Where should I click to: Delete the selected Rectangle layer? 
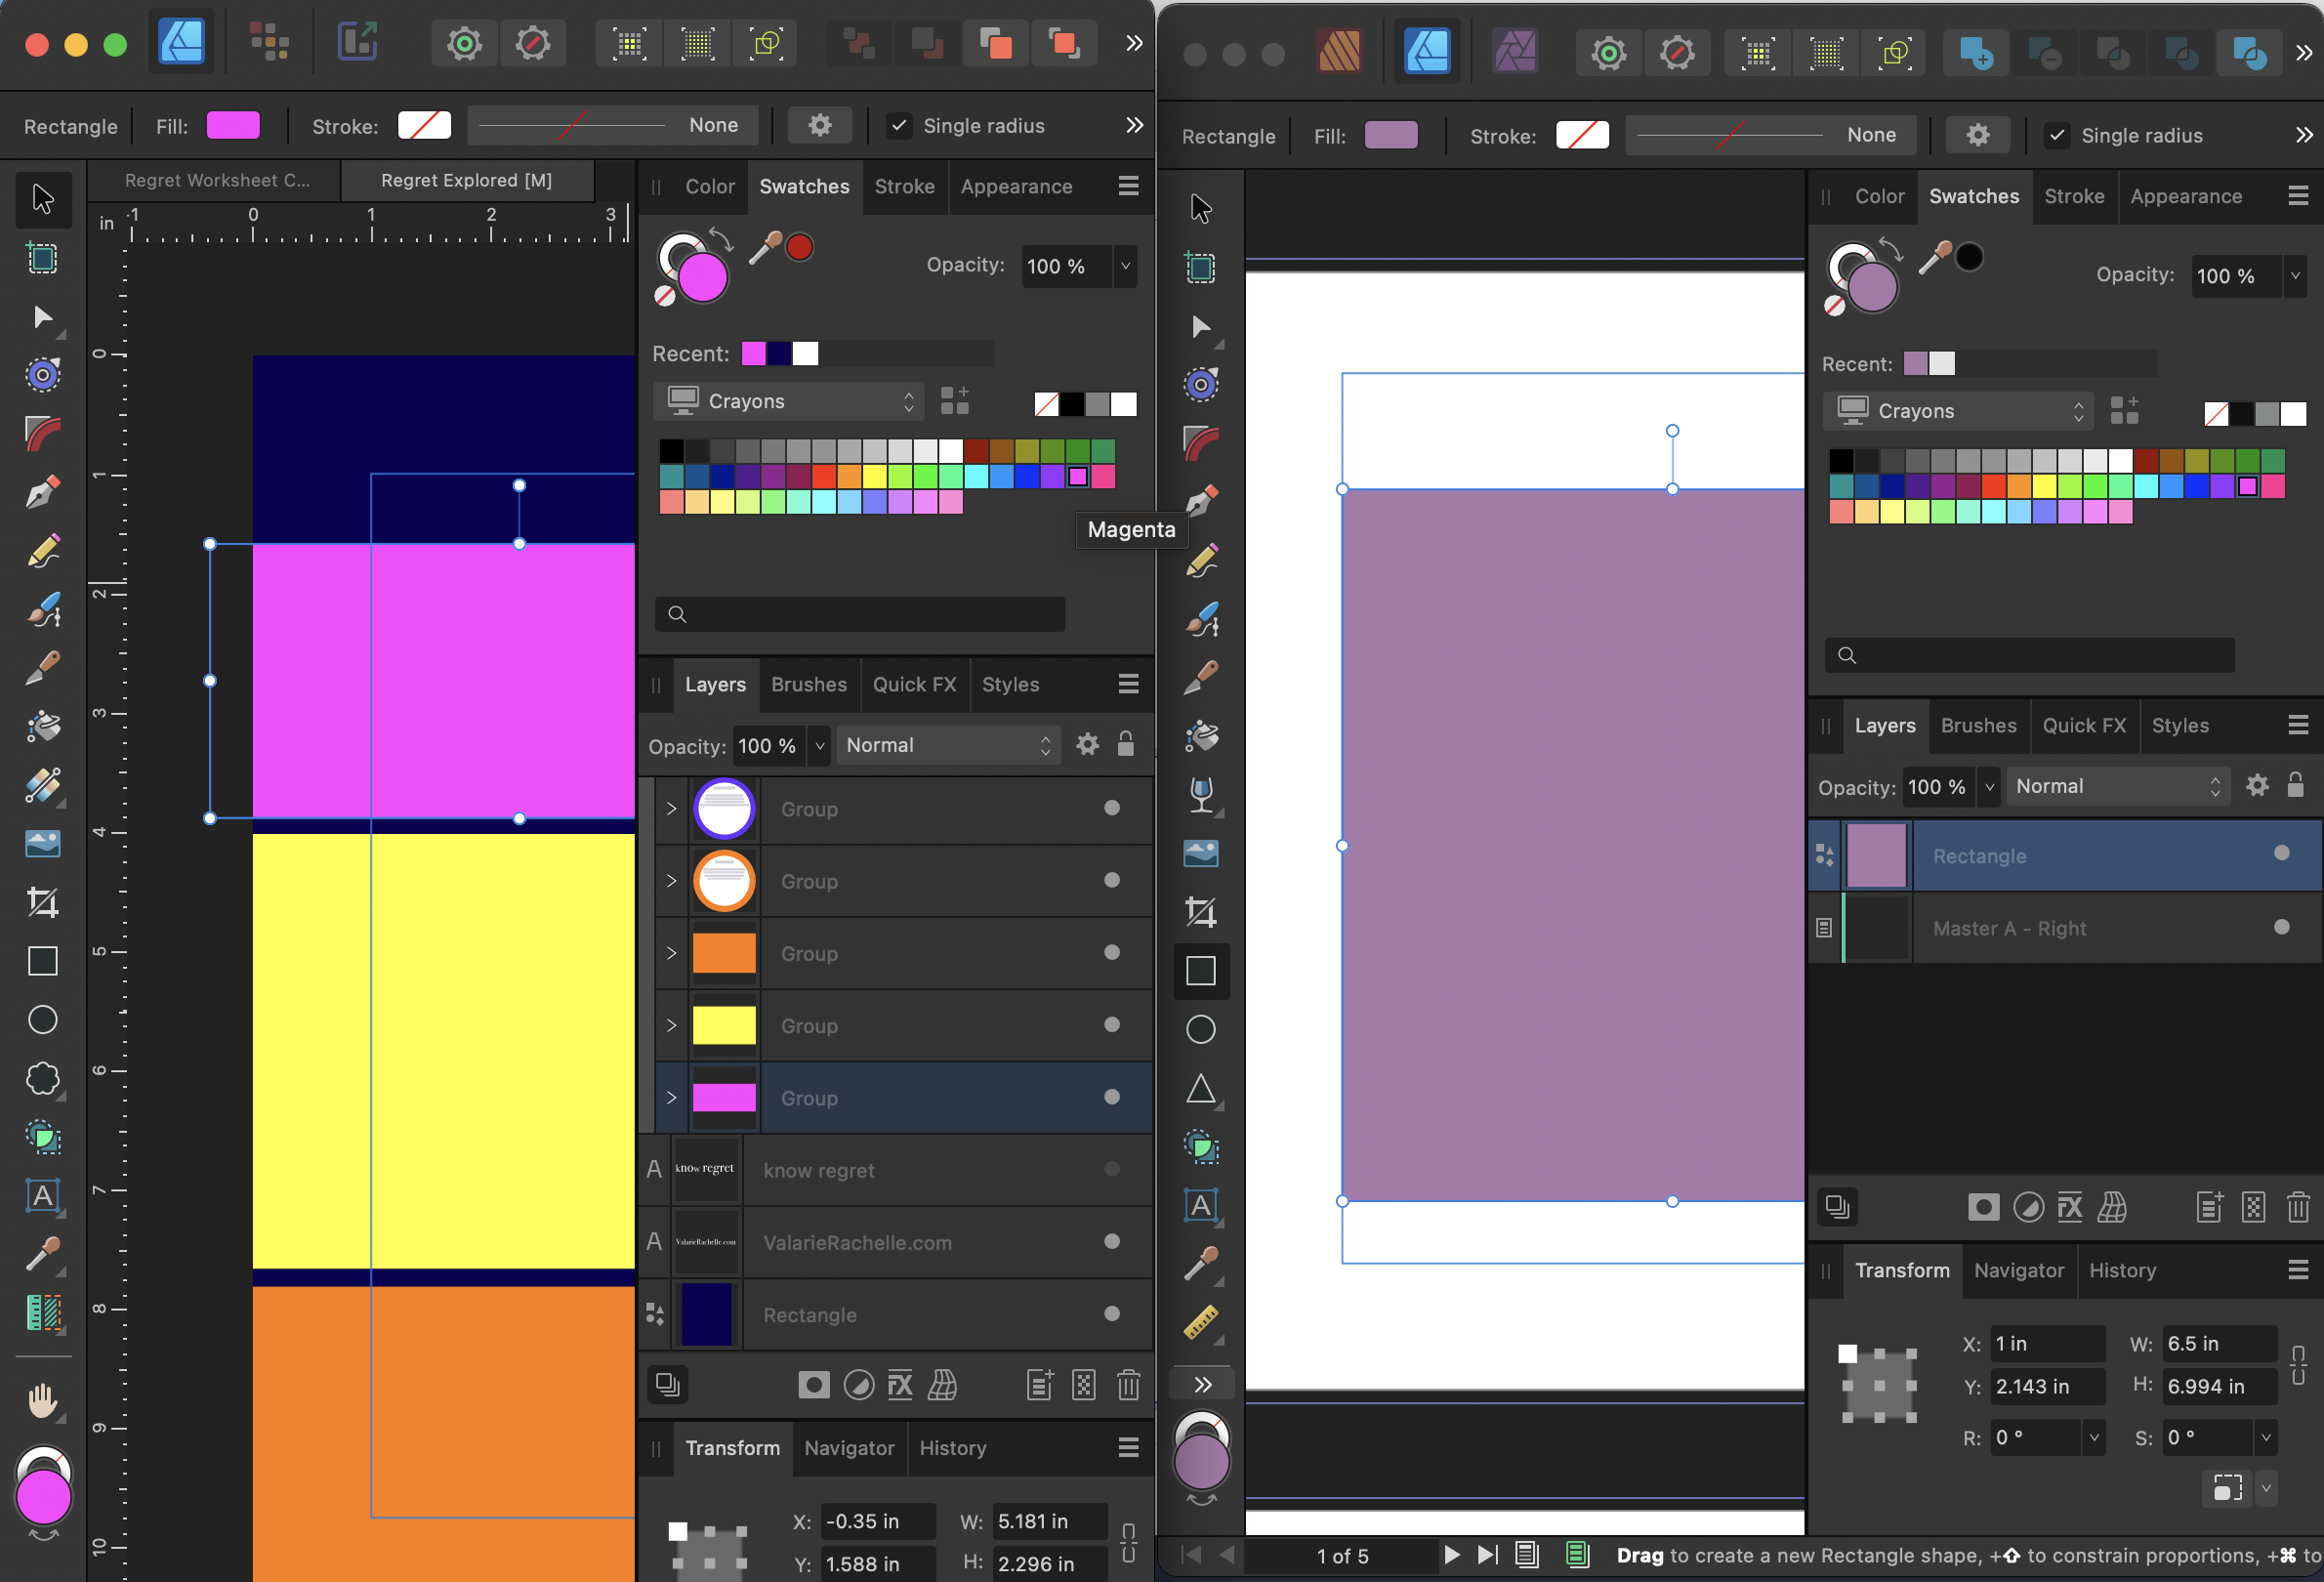tap(2298, 1207)
